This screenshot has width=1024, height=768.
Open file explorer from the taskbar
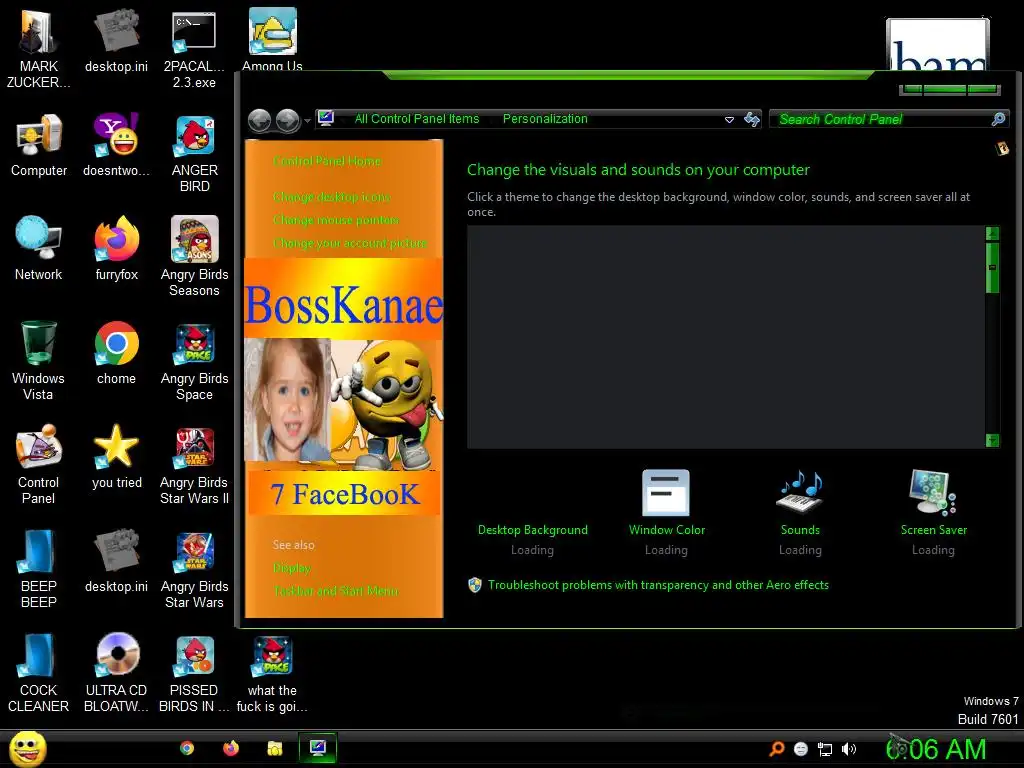[274, 748]
